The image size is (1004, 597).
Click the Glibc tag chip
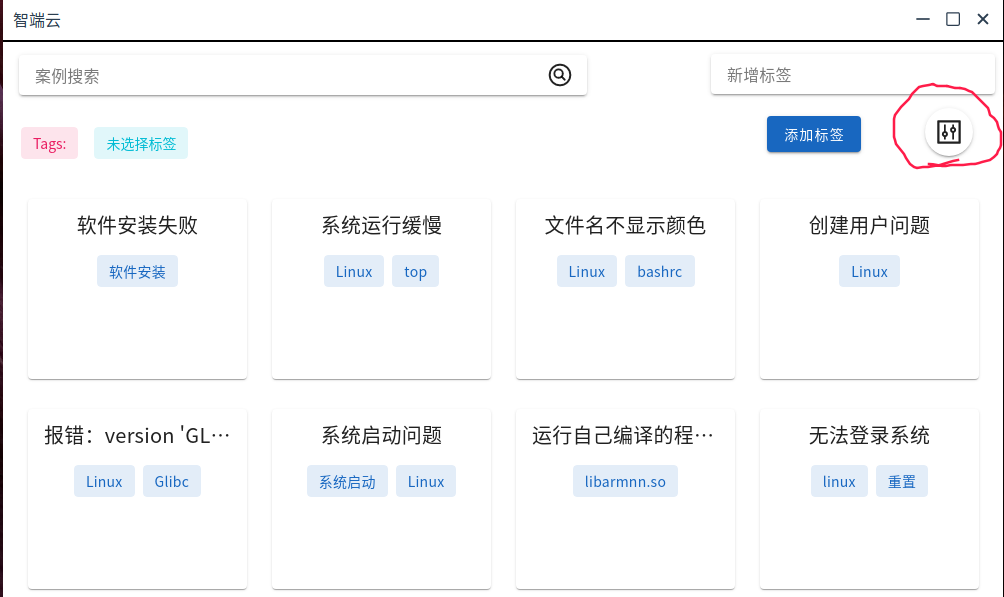(x=171, y=482)
